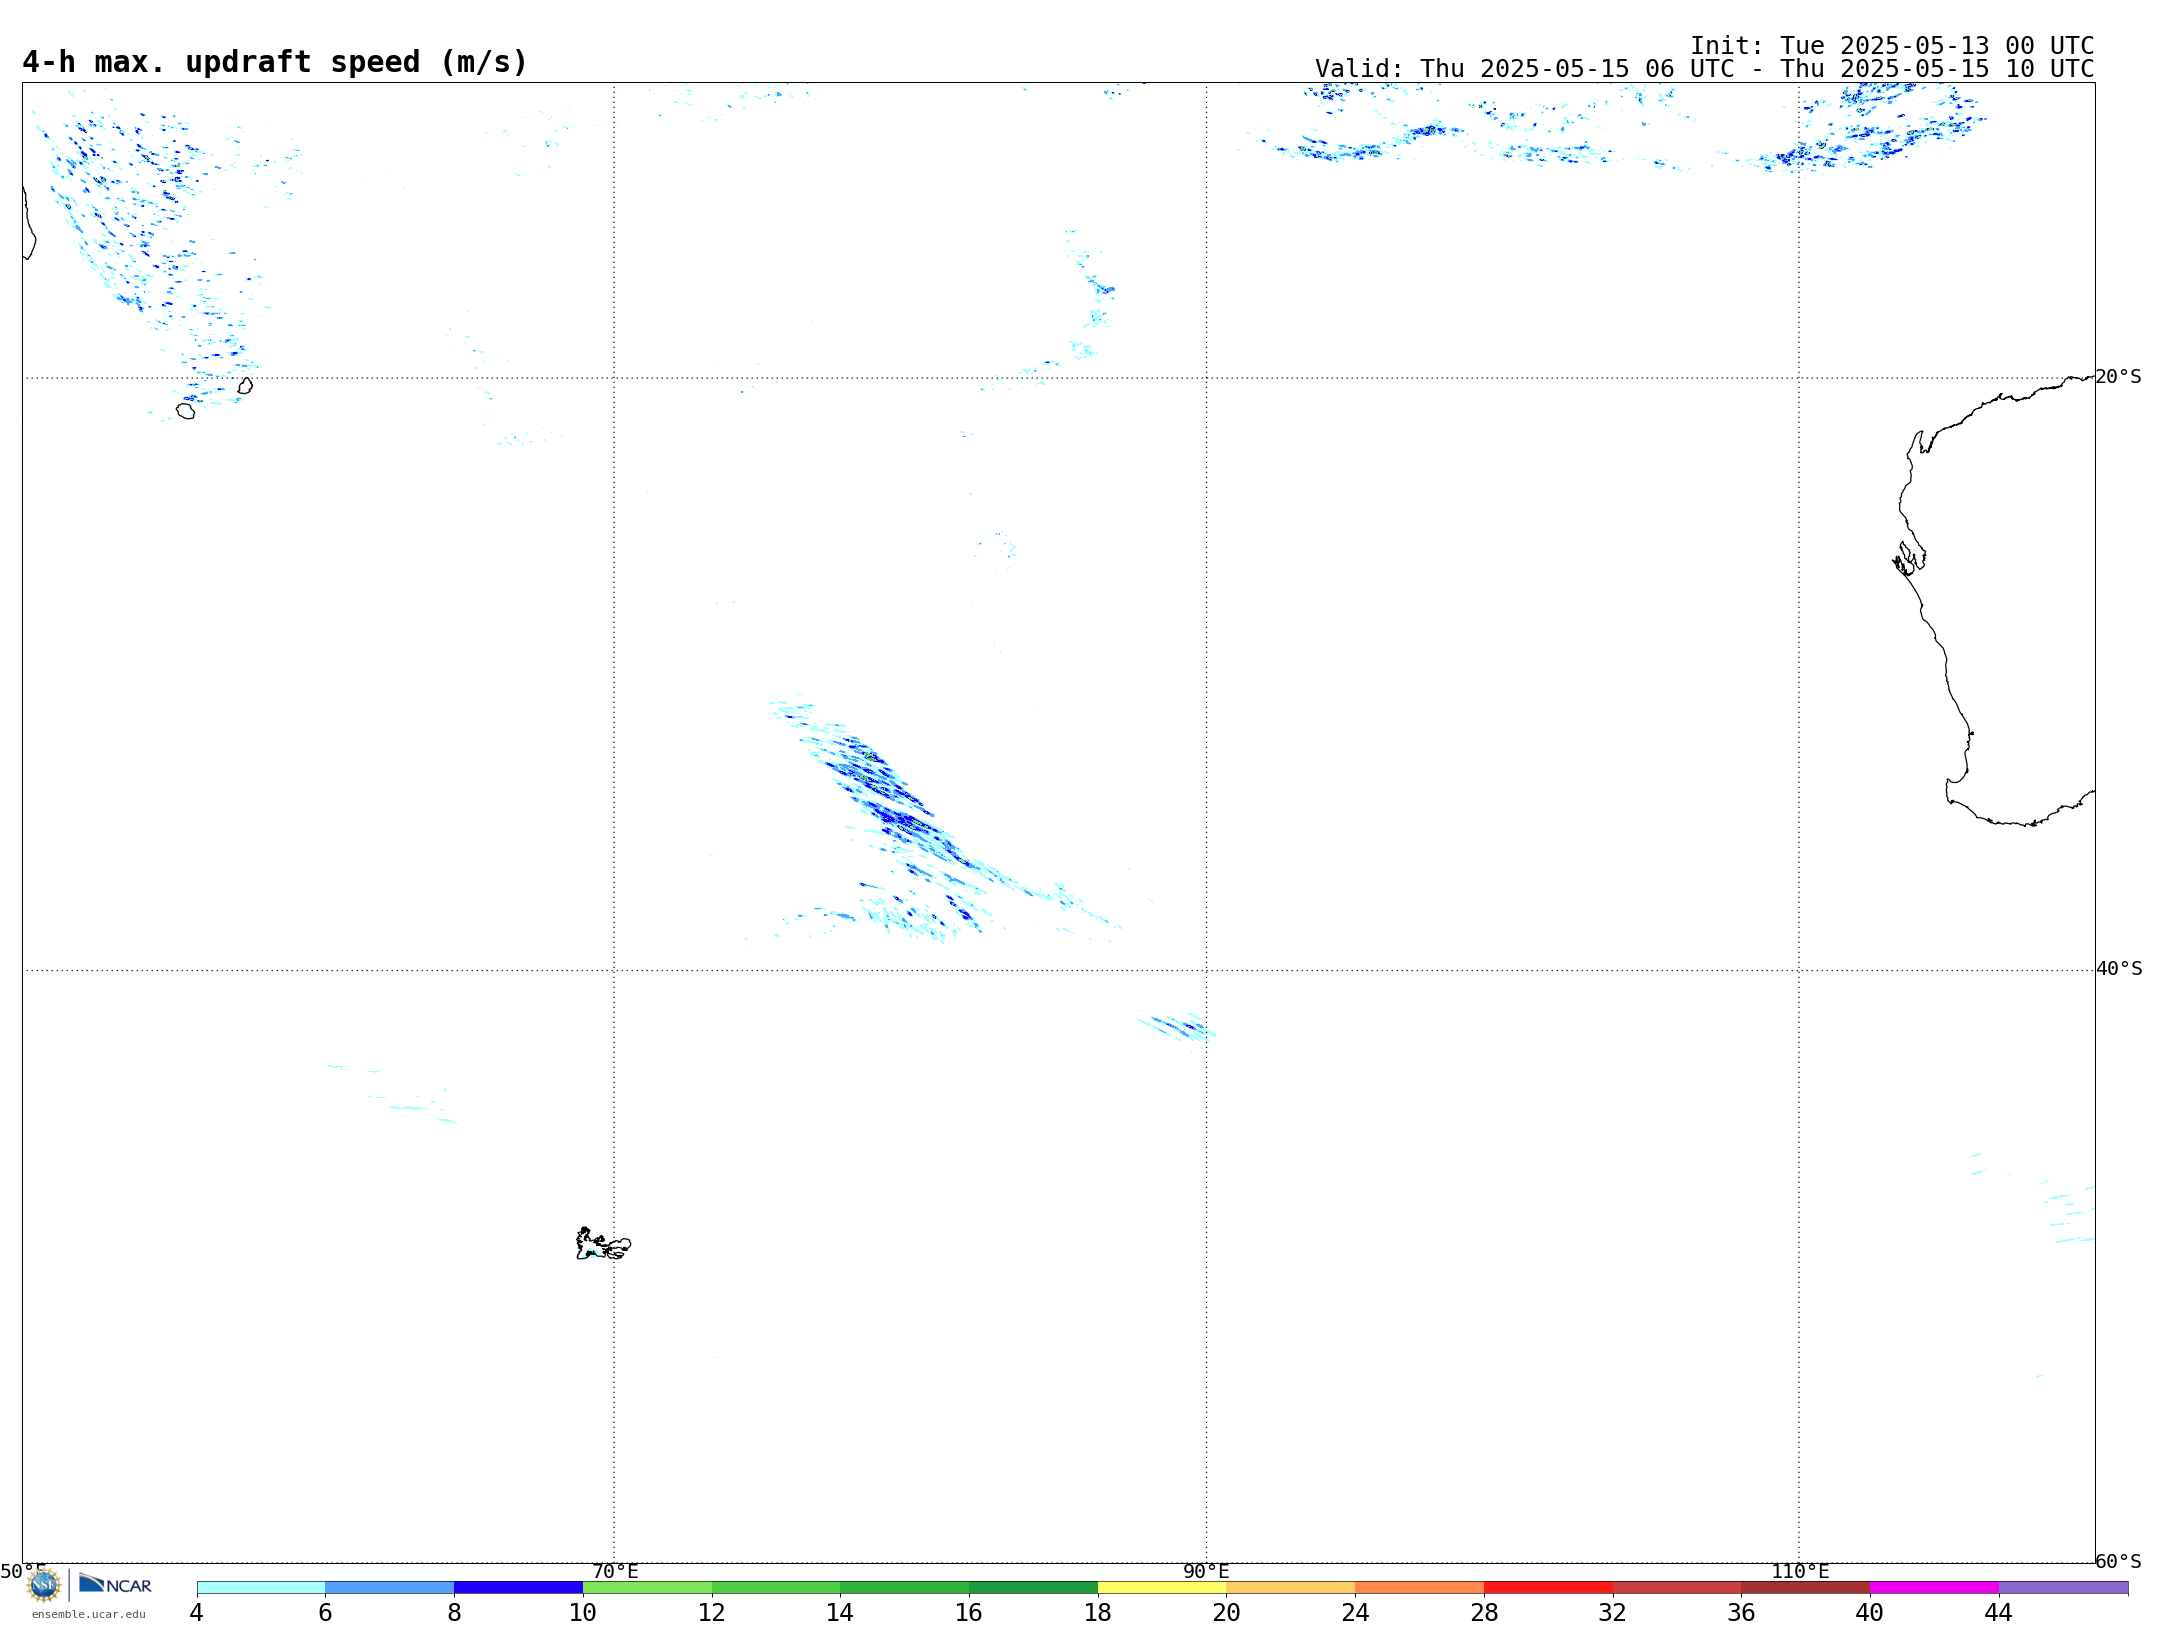Image resolution: width=2160 pixels, height=1626 pixels.
Task: Click the cornflower blue 6-8 color swatch
Action: (x=390, y=1588)
